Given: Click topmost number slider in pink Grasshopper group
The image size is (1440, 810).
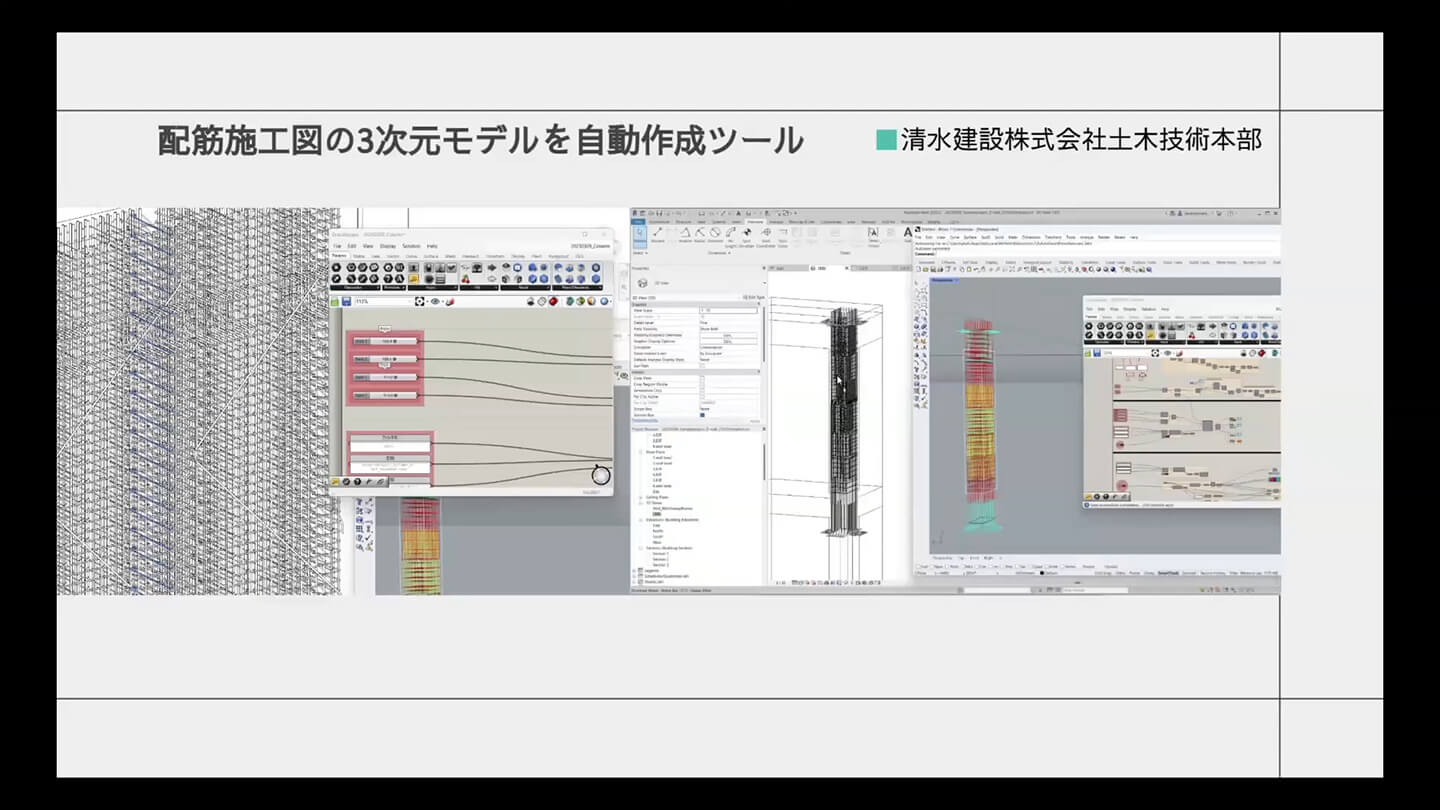Looking at the screenshot, I should 385,341.
